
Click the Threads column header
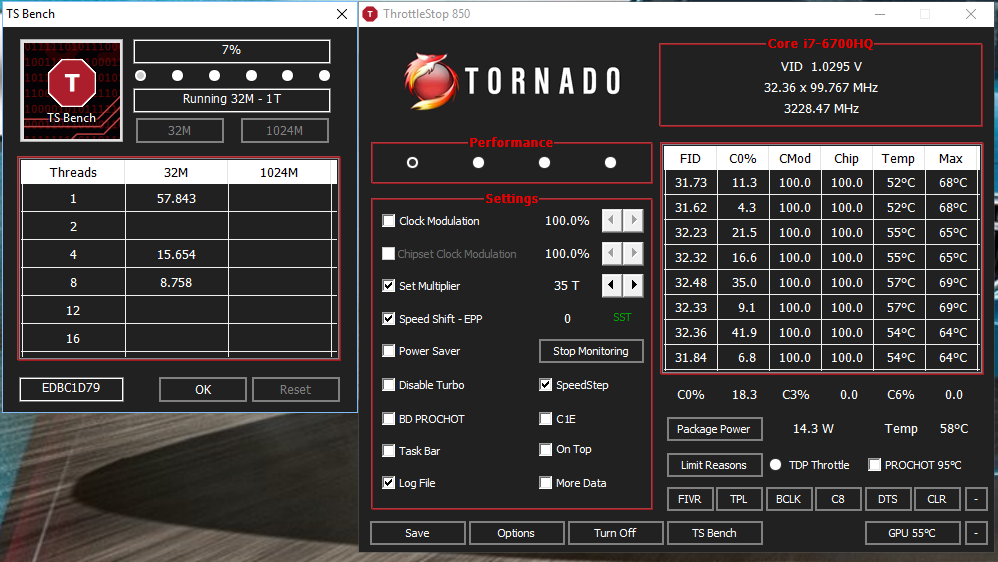point(73,172)
